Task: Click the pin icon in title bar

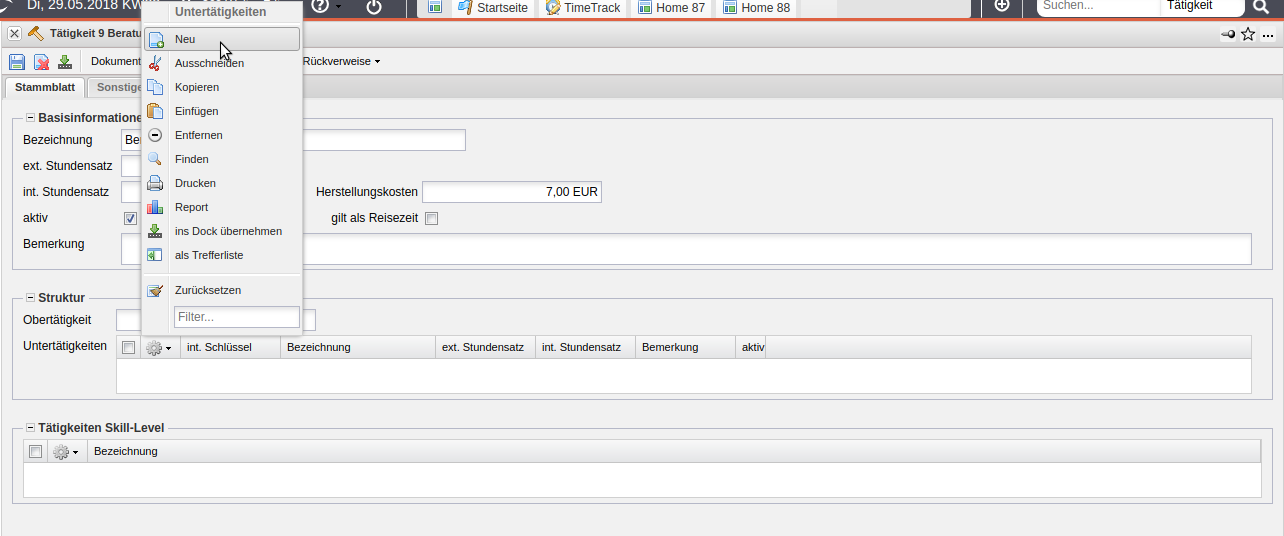Action: (x=1227, y=34)
